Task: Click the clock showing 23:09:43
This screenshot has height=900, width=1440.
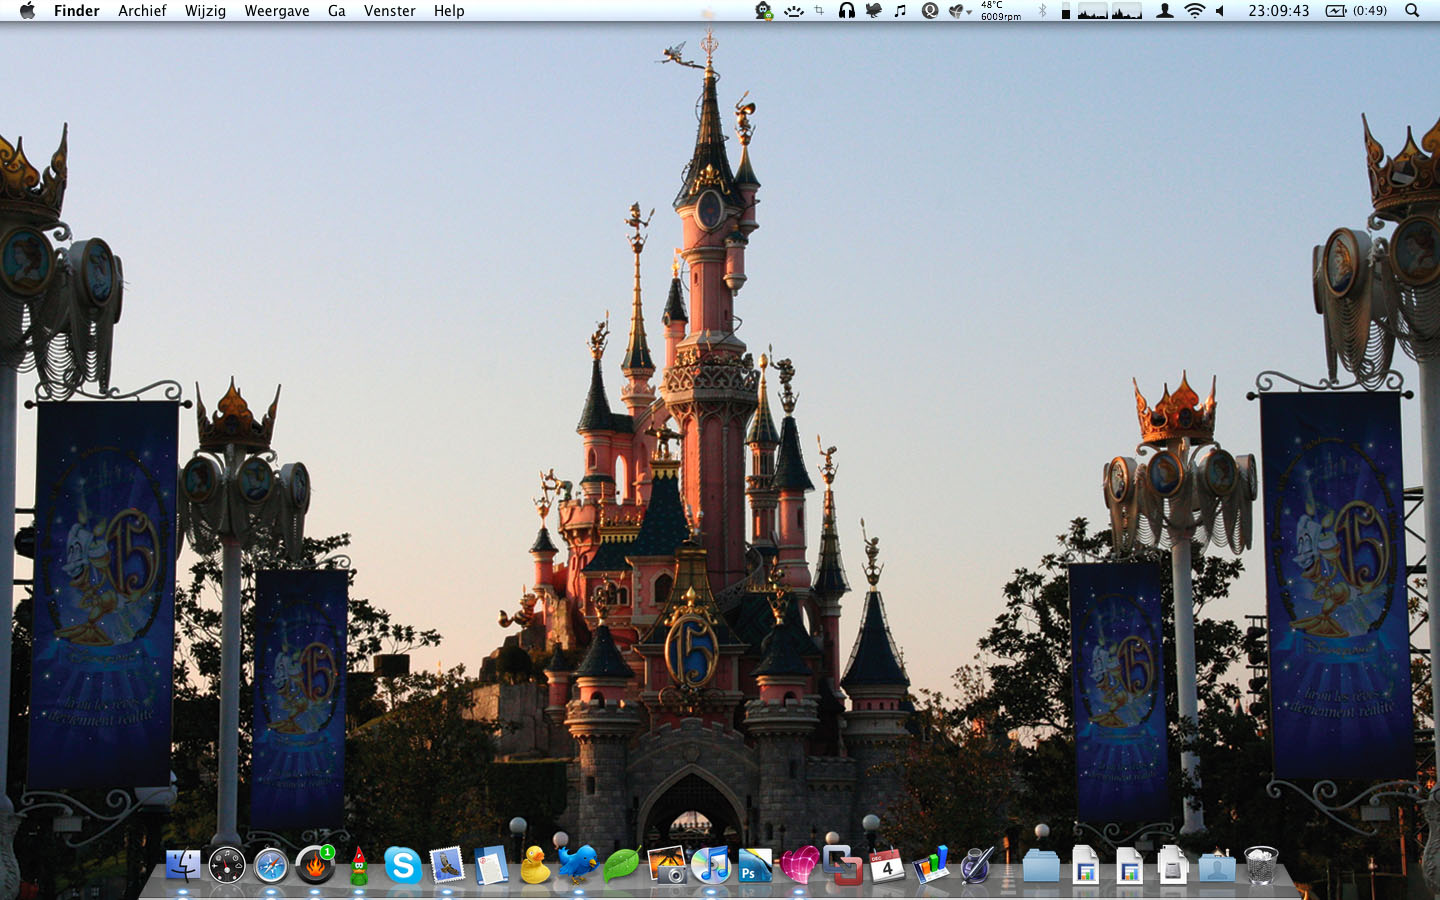Action: tap(1279, 11)
